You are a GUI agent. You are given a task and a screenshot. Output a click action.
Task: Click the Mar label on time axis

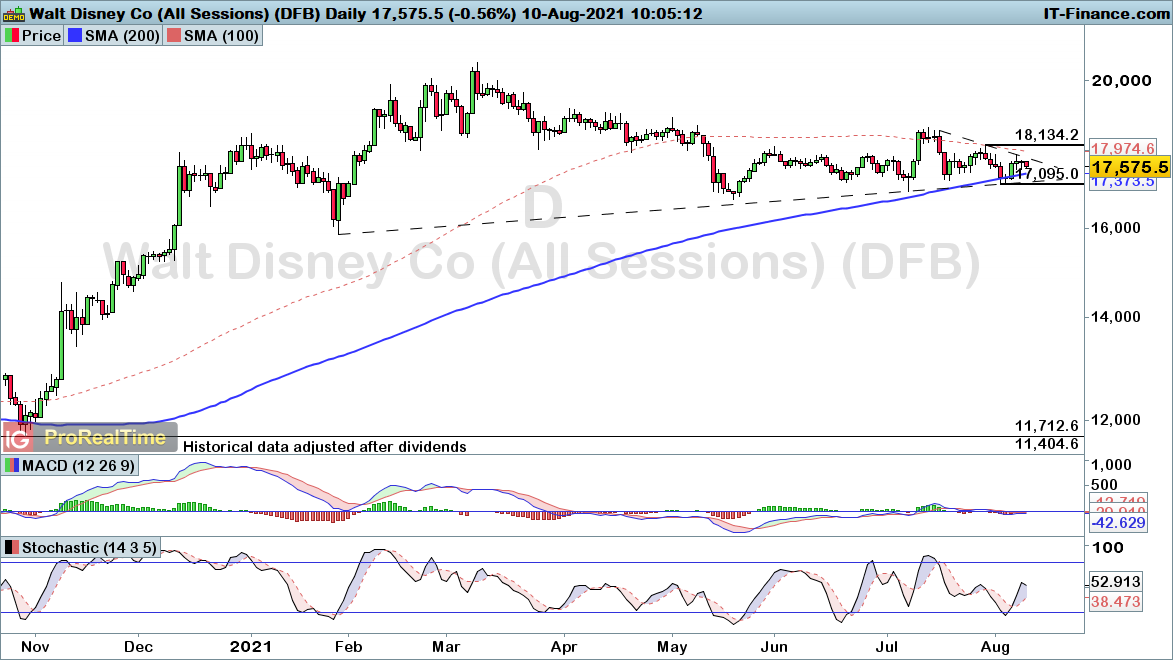tap(446, 647)
